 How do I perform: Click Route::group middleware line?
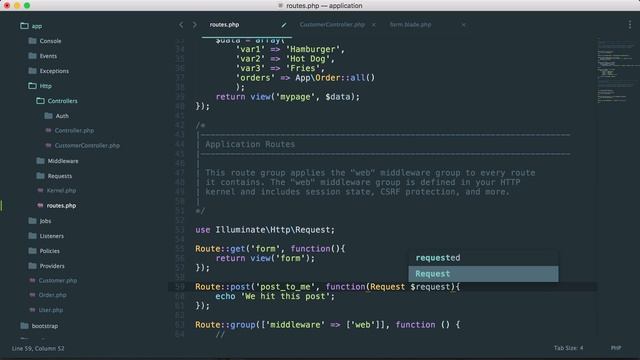pos(328,325)
